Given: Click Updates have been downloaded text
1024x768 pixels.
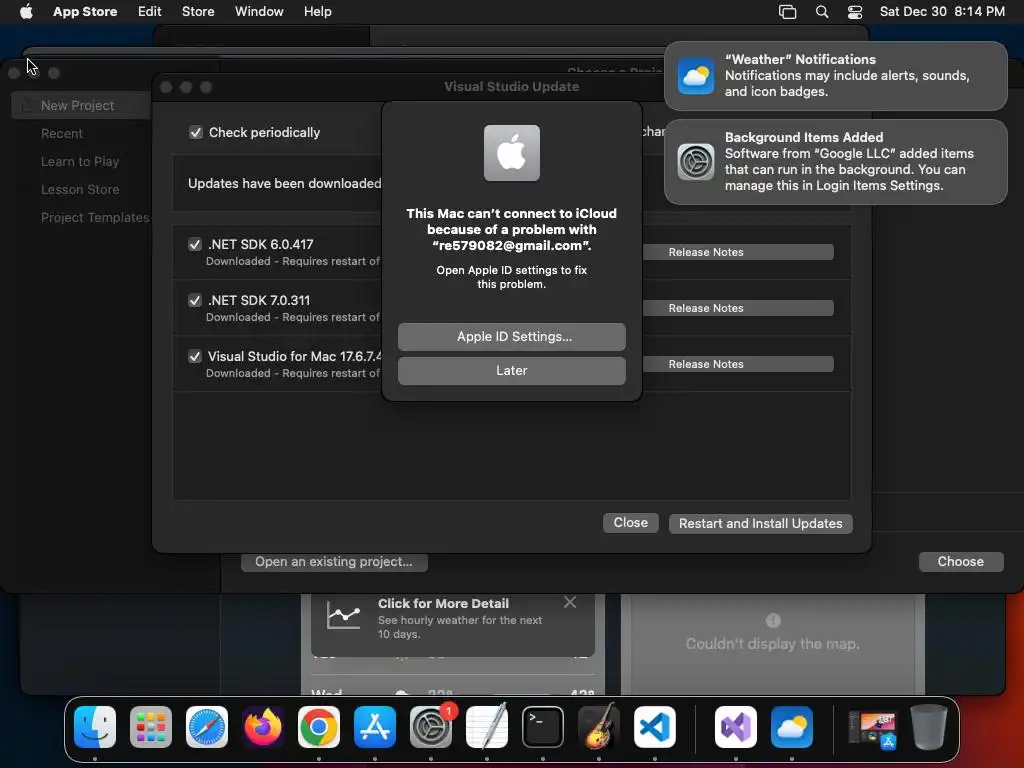Looking at the screenshot, I should pyautogui.click(x=285, y=184).
